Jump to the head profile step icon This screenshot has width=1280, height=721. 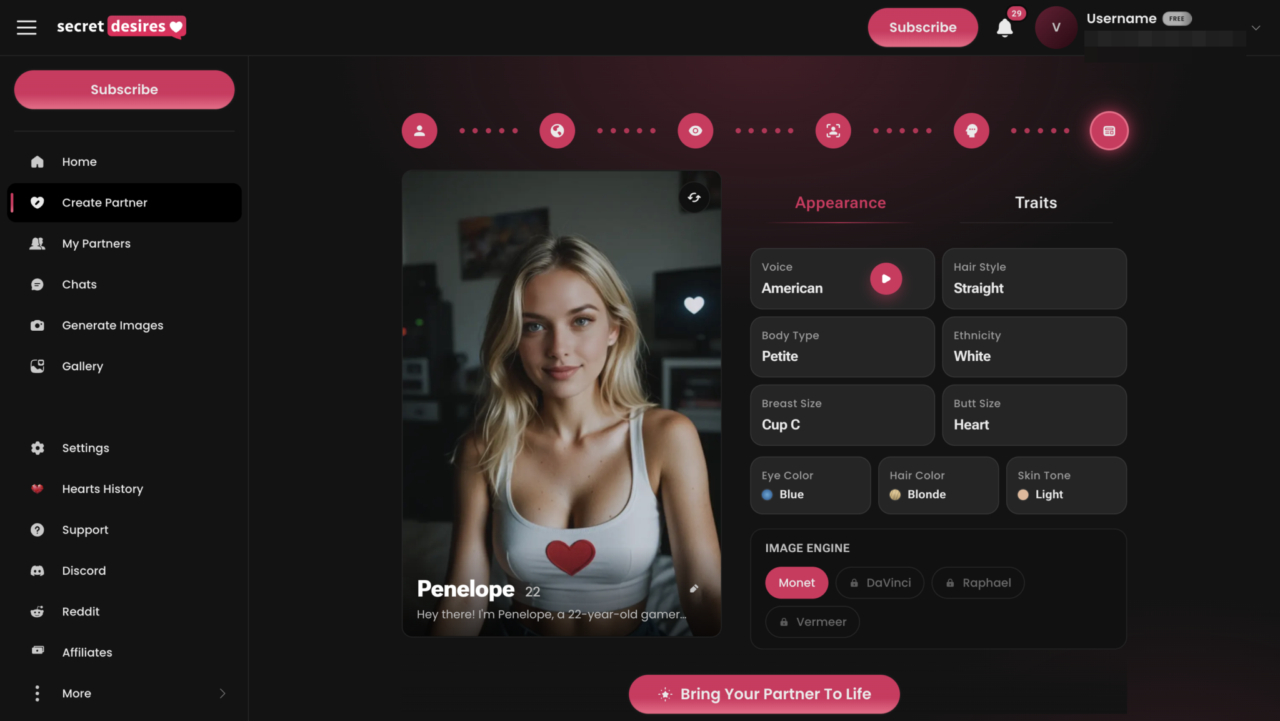coord(971,130)
